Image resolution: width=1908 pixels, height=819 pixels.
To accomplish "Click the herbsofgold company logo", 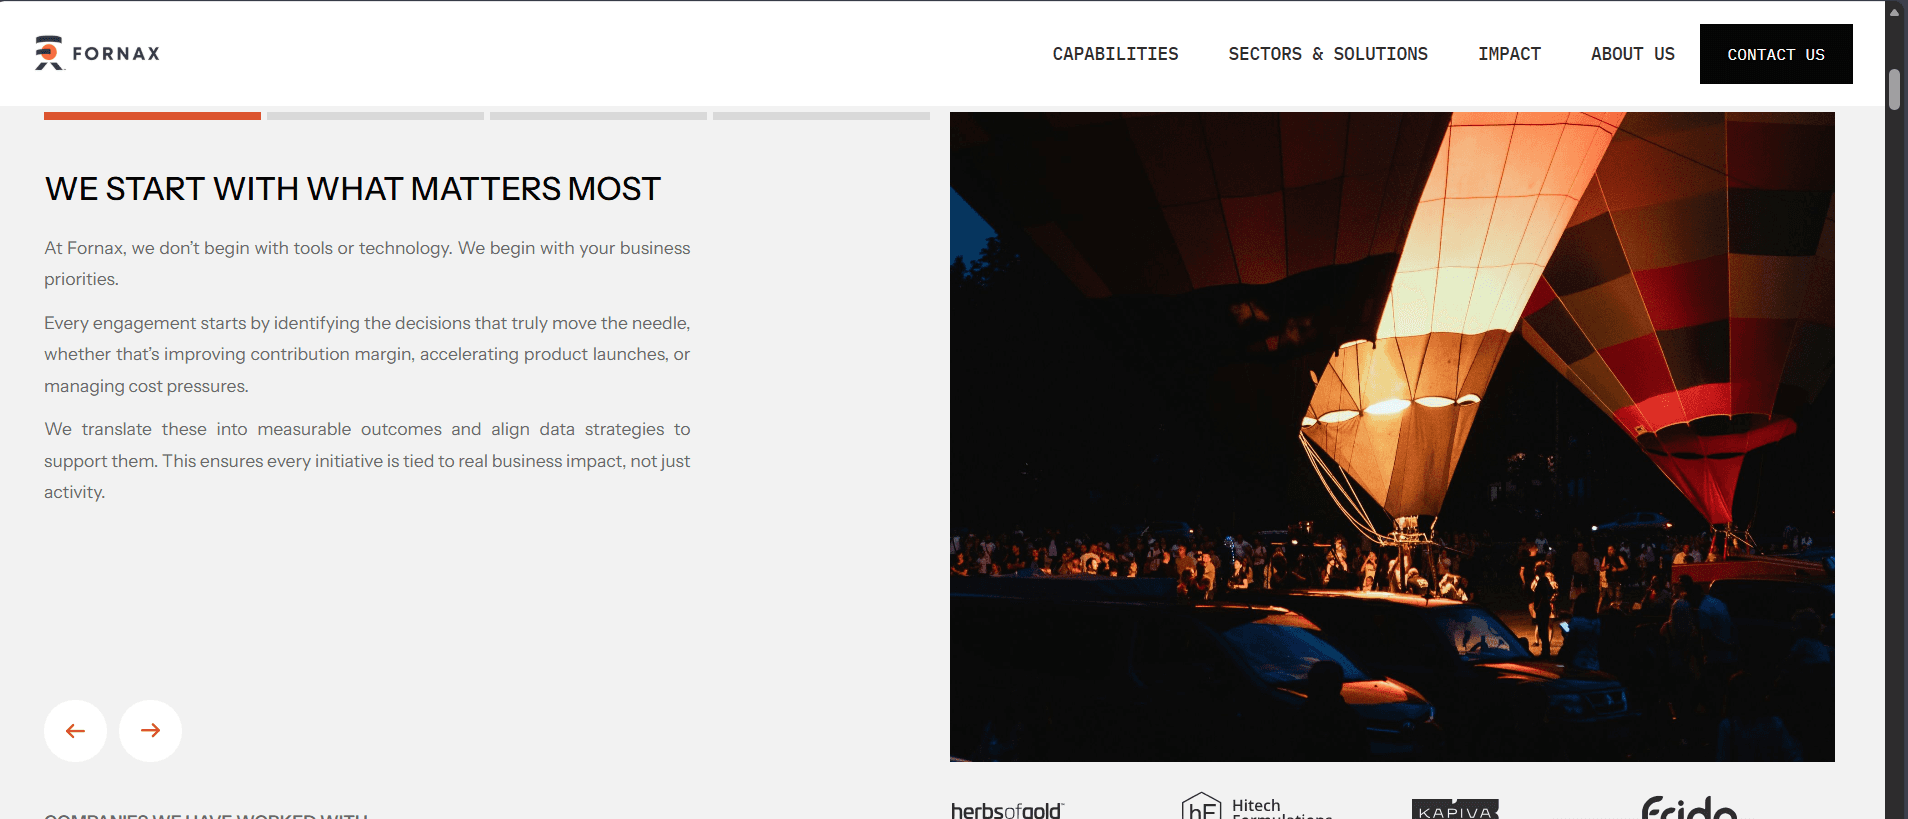I will 1008,810.
